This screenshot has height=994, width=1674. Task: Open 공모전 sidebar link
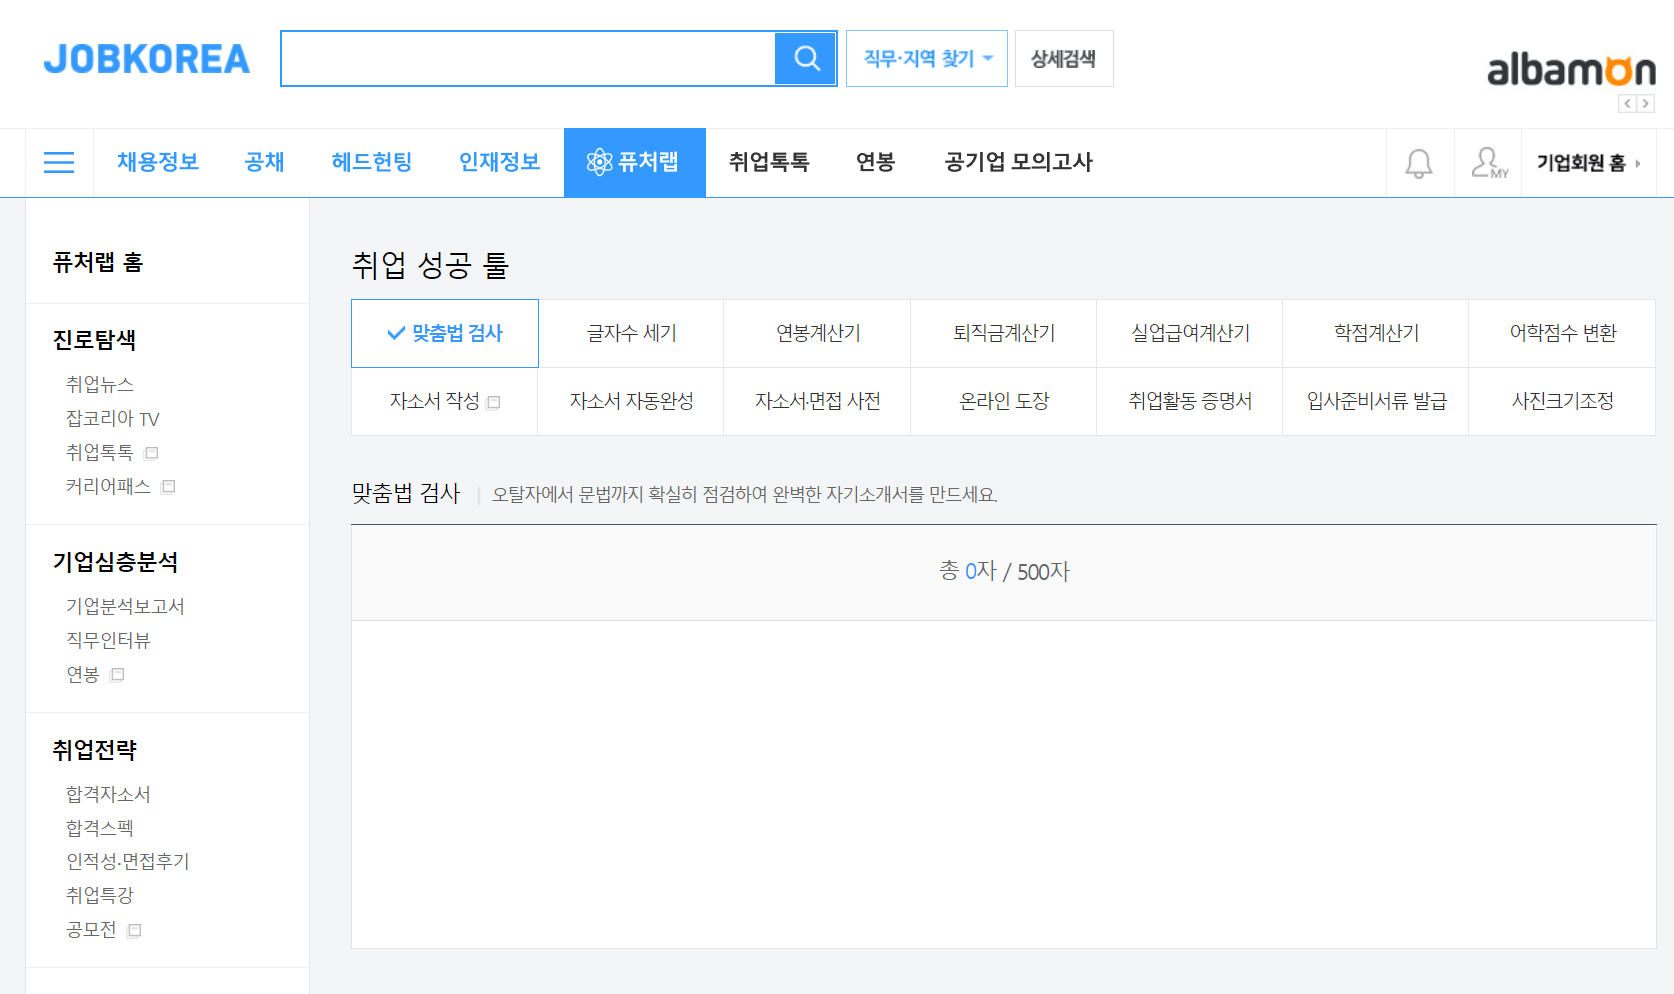(x=91, y=931)
